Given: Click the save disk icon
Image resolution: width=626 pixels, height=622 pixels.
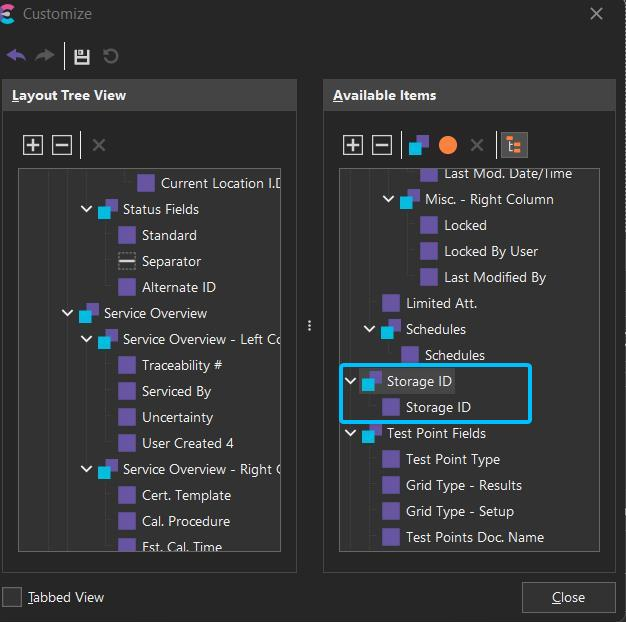Looking at the screenshot, I should (x=82, y=57).
